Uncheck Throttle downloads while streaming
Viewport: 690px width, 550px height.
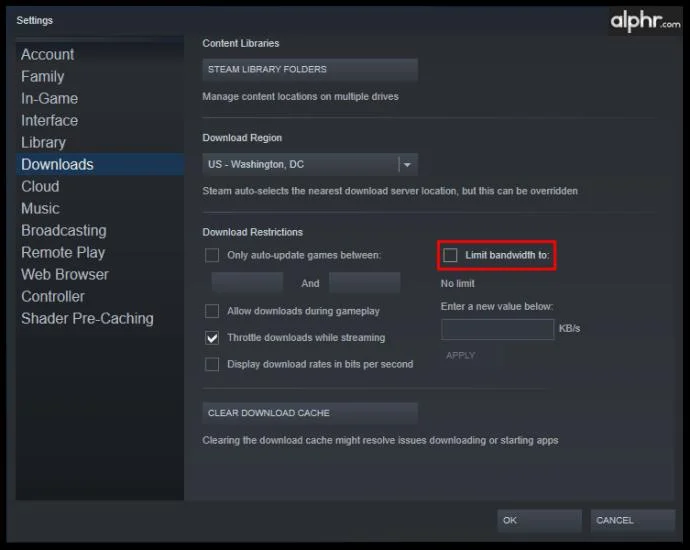(212, 338)
